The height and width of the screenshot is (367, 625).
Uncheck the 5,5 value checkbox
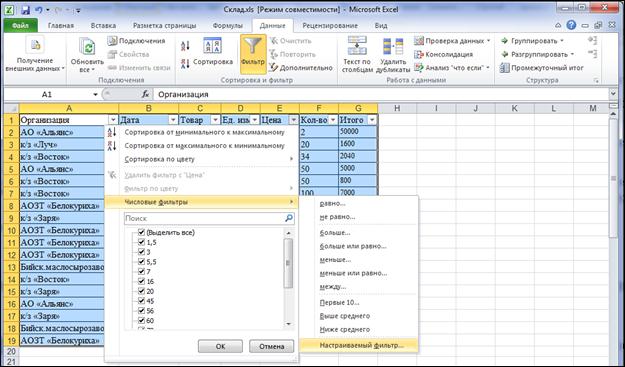pyautogui.click(x=141, y=261)
